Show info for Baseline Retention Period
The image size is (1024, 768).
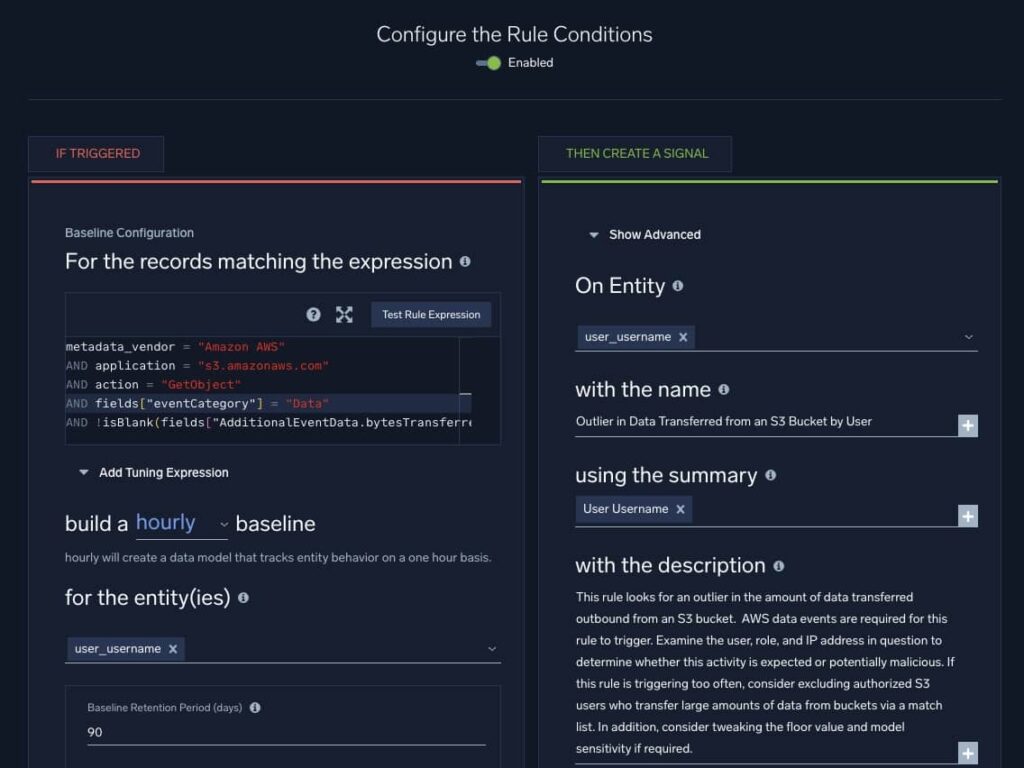[255, 708]
